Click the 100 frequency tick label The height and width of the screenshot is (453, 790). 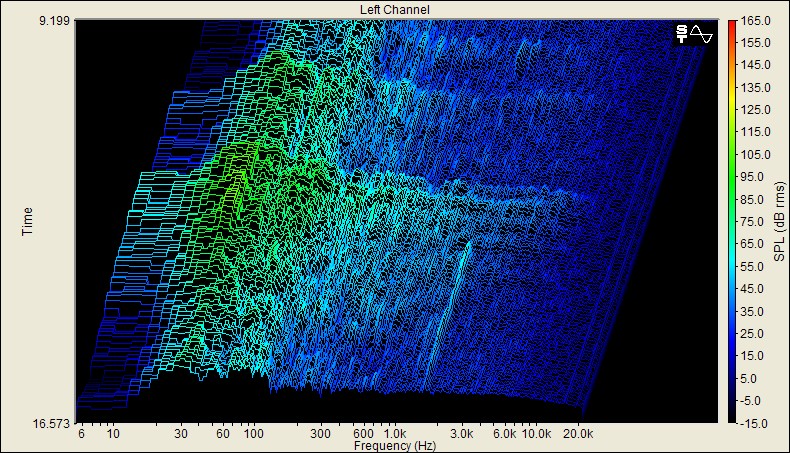pos(253,435)
